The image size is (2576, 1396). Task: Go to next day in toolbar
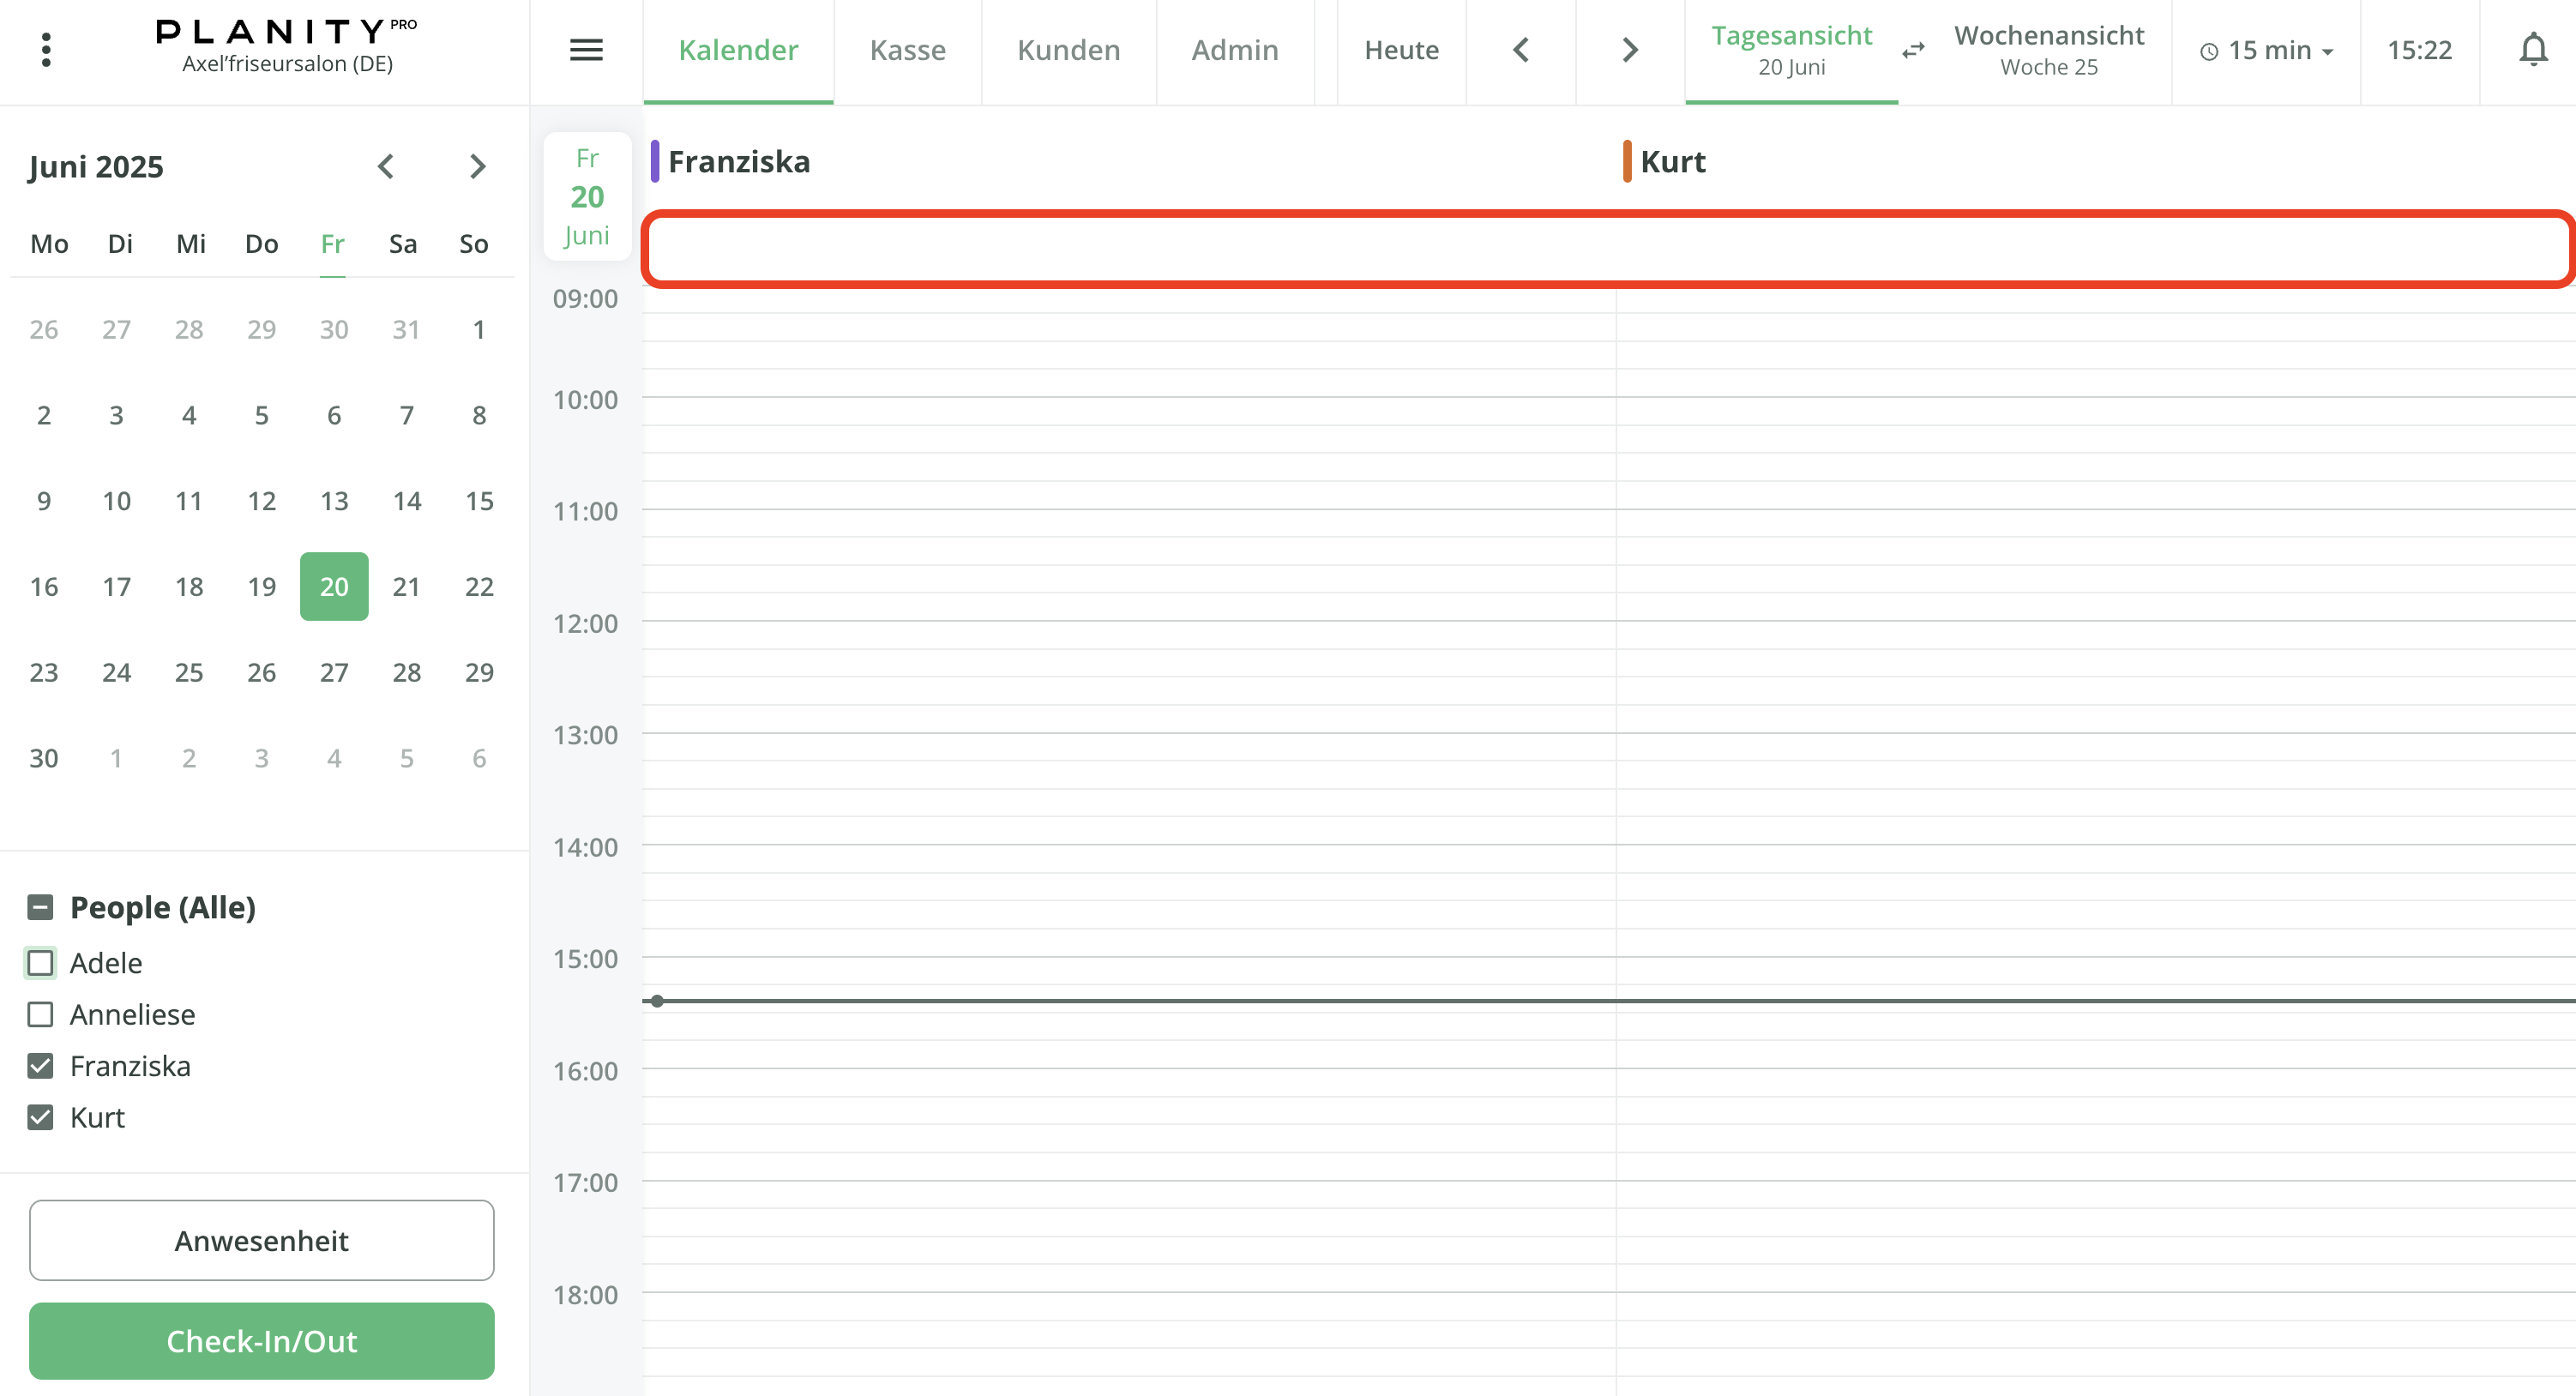(1630, 50)
